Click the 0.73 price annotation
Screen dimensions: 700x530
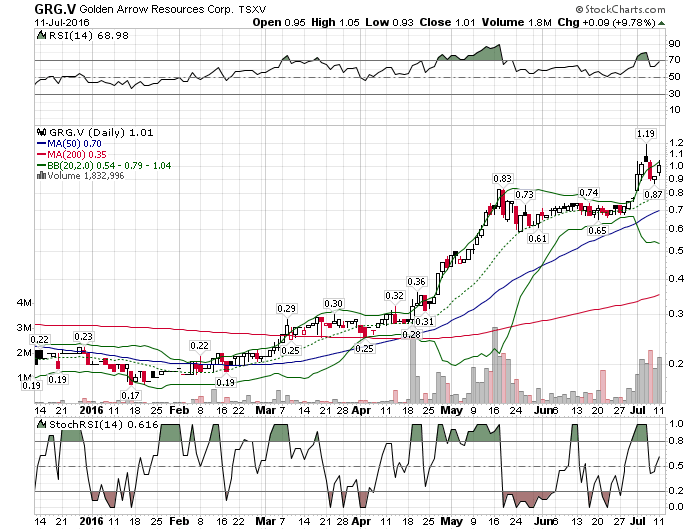[x=525, y=195]
